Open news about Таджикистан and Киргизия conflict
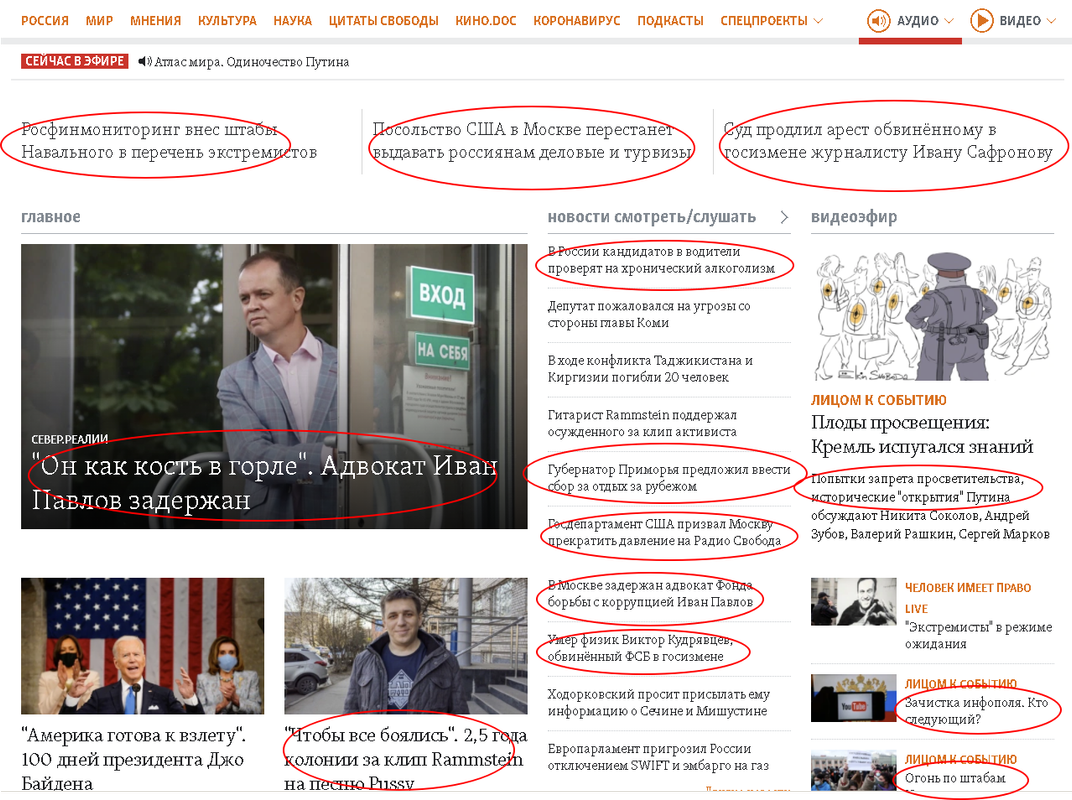Viewport: 1072px width, 800px height. pyautogui.click(x=650, y=369)
